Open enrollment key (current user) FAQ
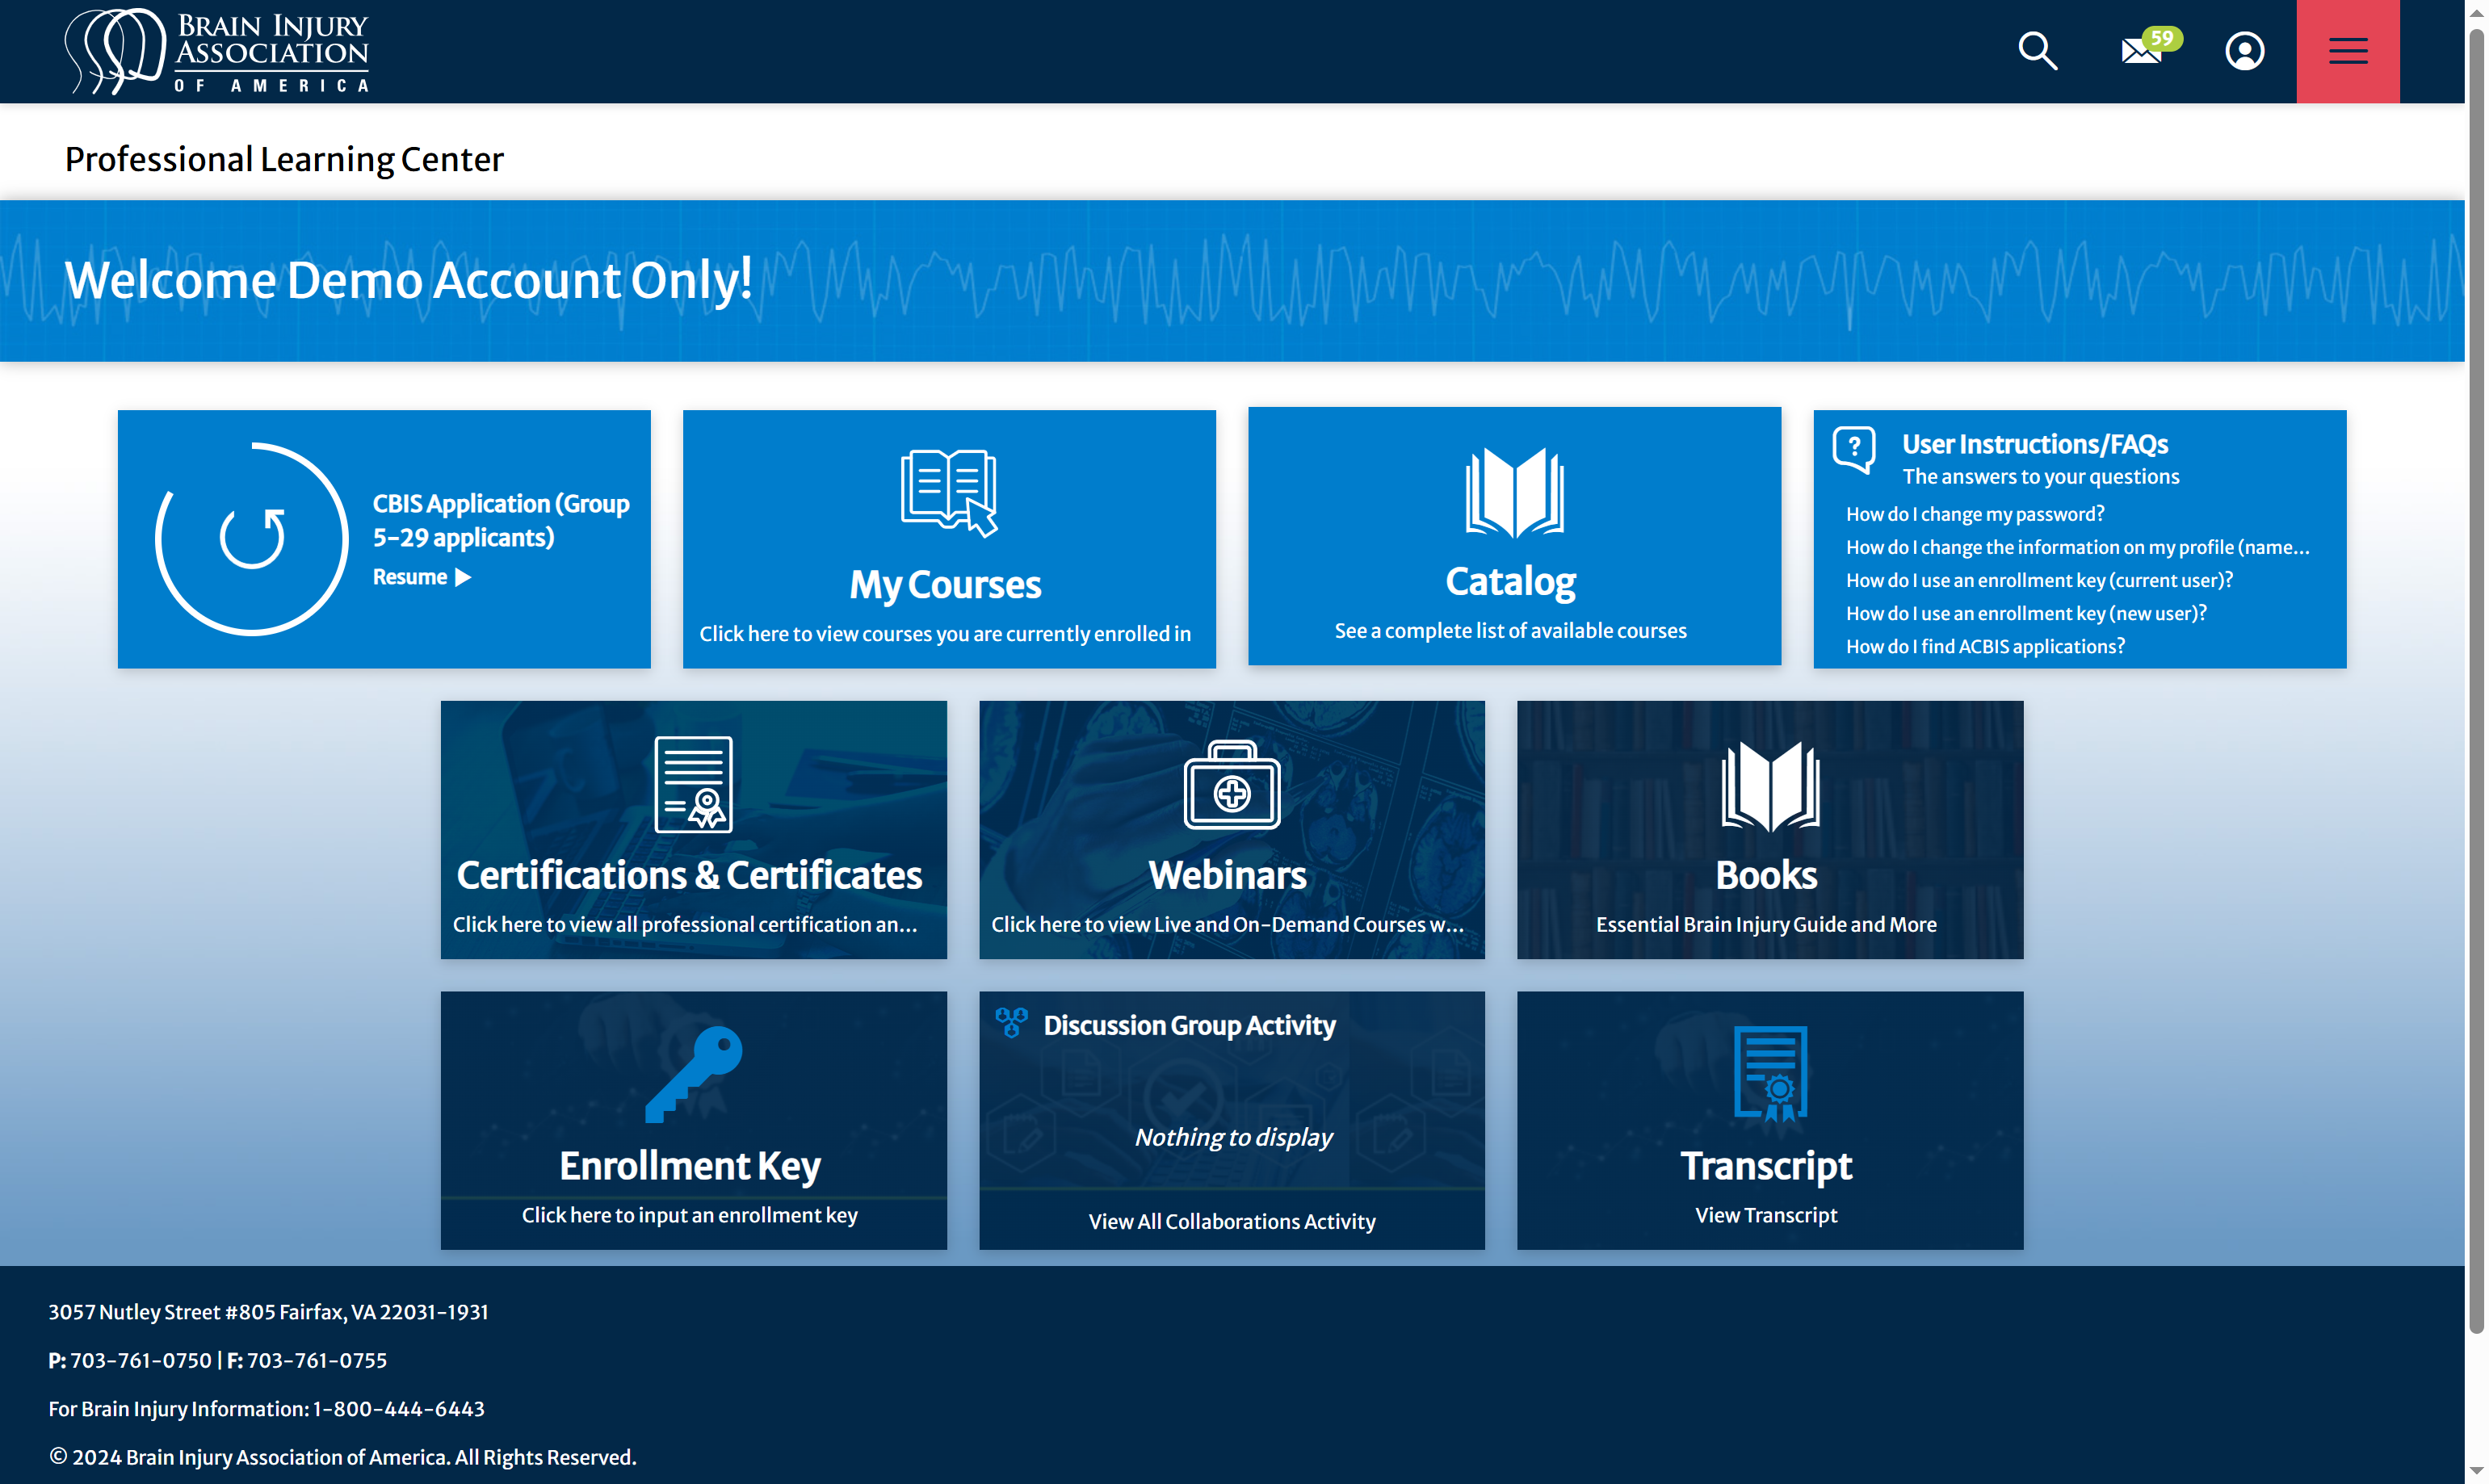This screenshot has width=2489, height=1484. [x=2038, y=580]
